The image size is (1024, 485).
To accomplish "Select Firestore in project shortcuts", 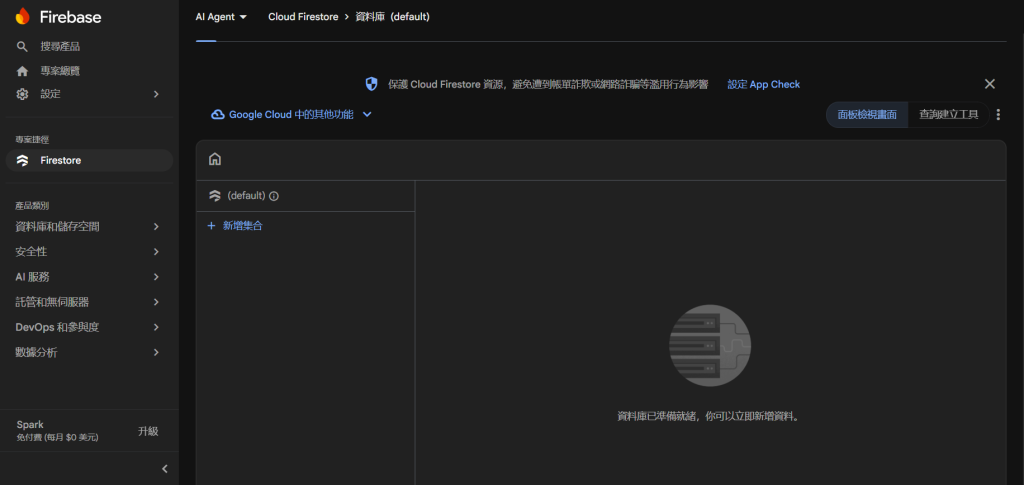I will coord(89,161).
